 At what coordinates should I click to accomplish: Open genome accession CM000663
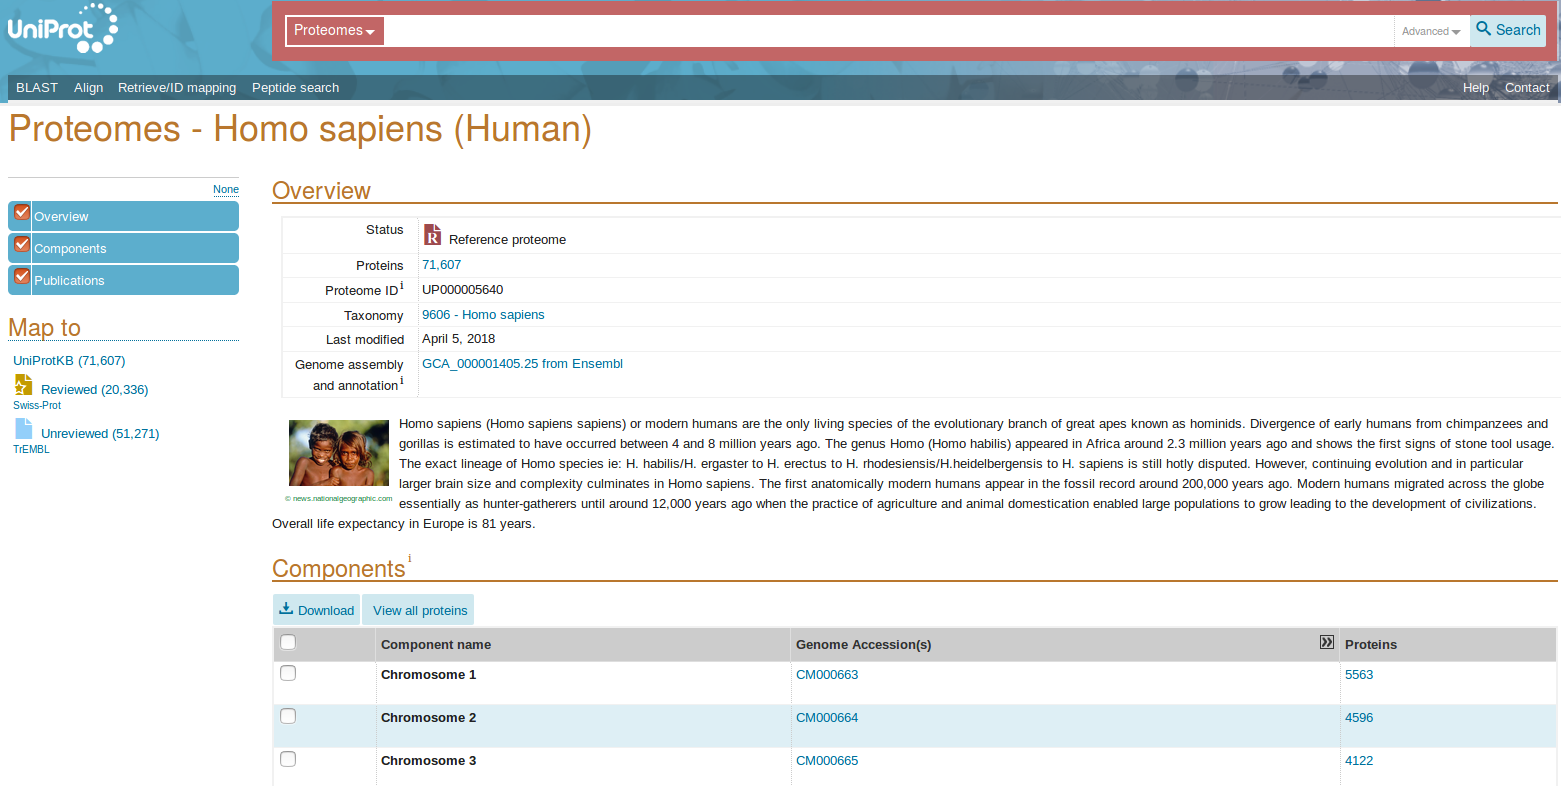pyautogui.click(x=827, y=675)
